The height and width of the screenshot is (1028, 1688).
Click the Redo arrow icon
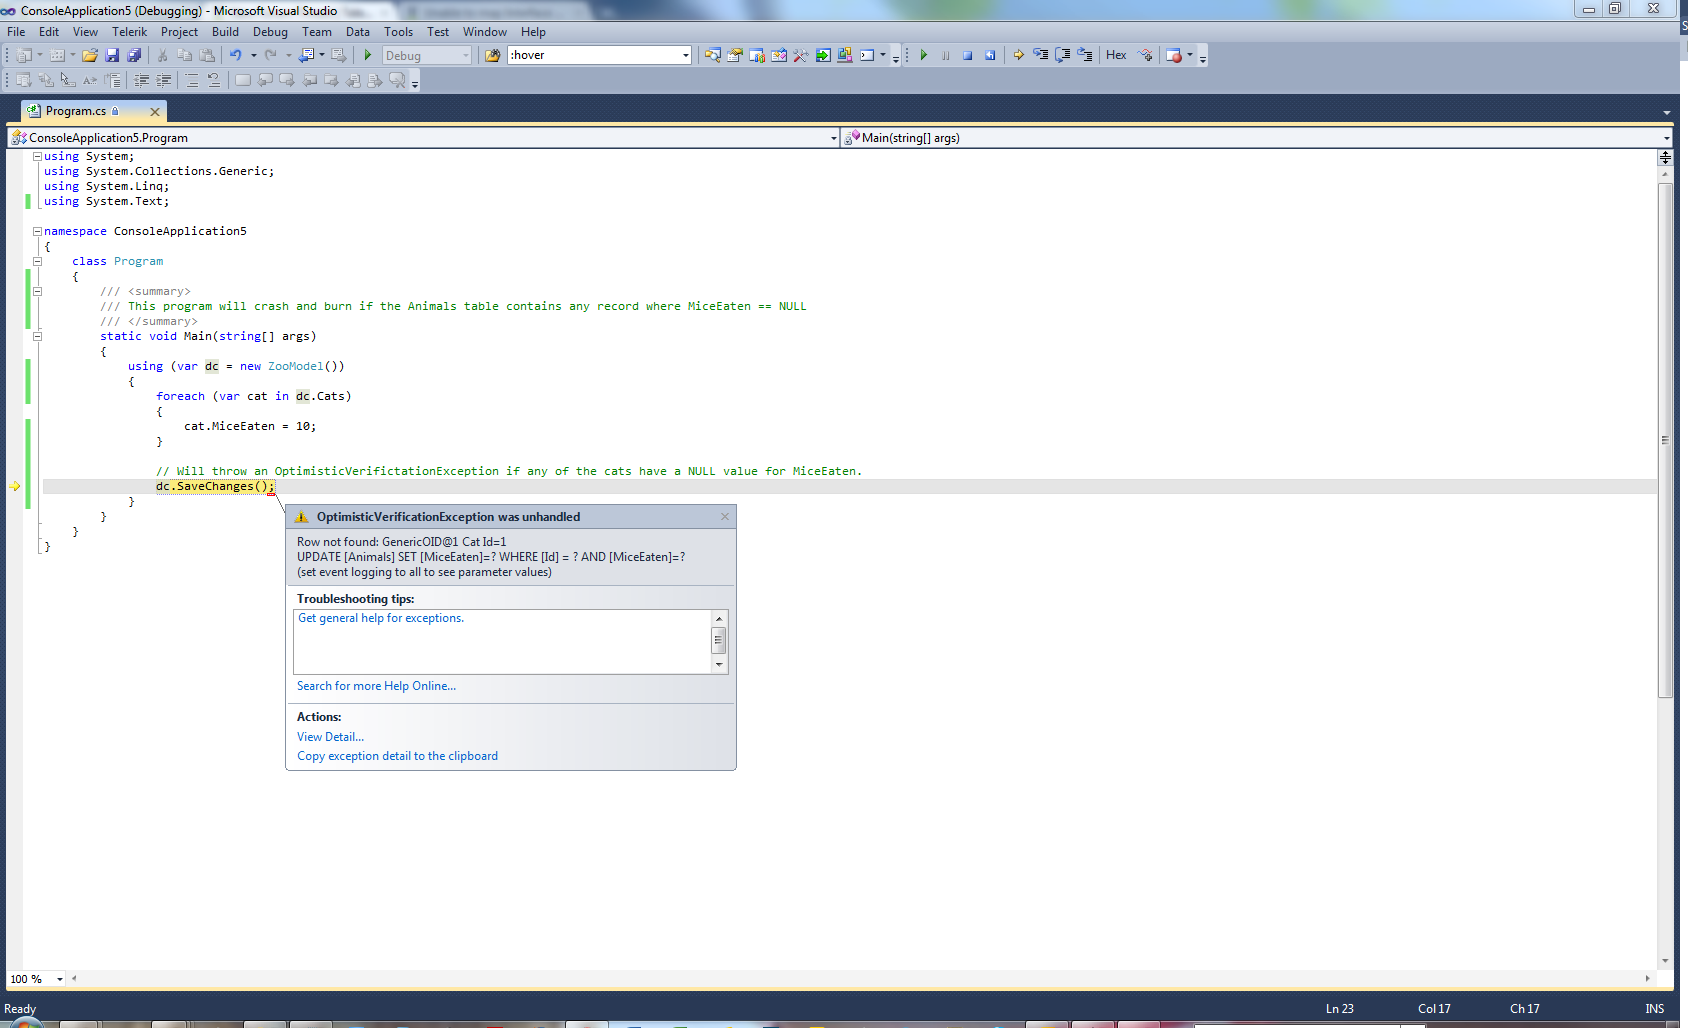point(270,55)
